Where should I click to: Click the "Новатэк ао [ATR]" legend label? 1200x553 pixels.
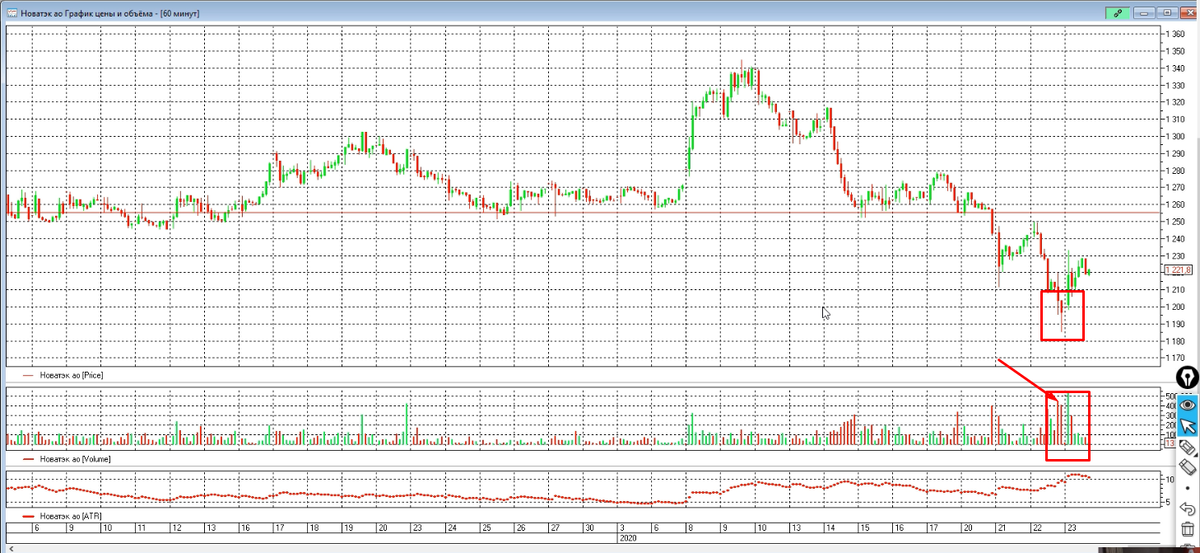coord(69,515)
